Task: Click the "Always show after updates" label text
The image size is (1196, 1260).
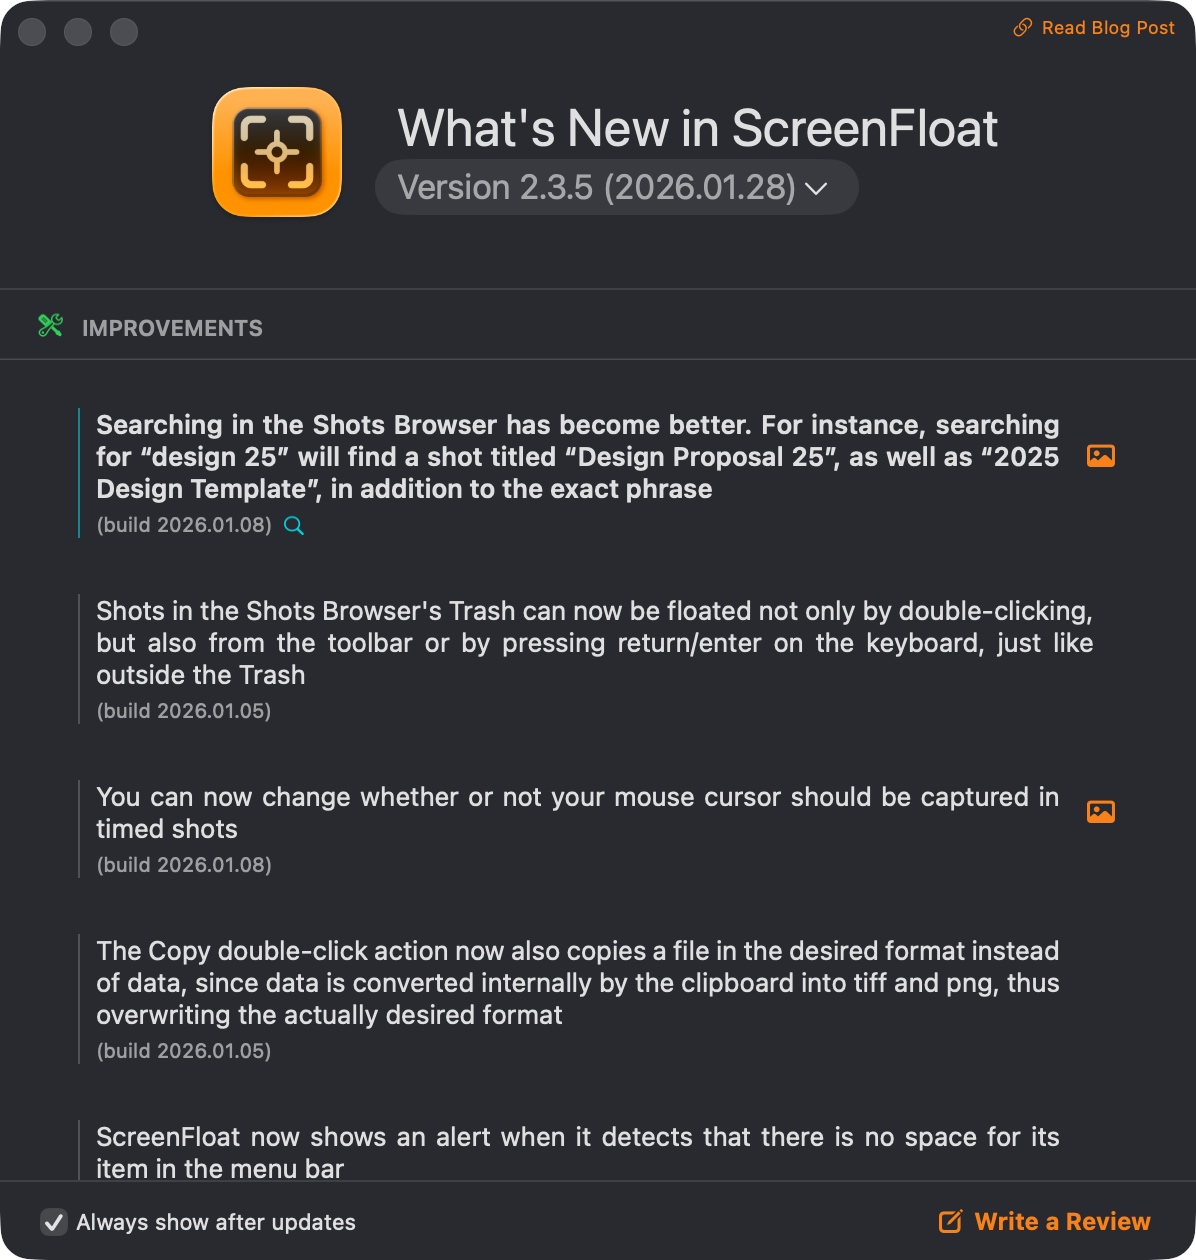Action: [x=216, y=1222]
